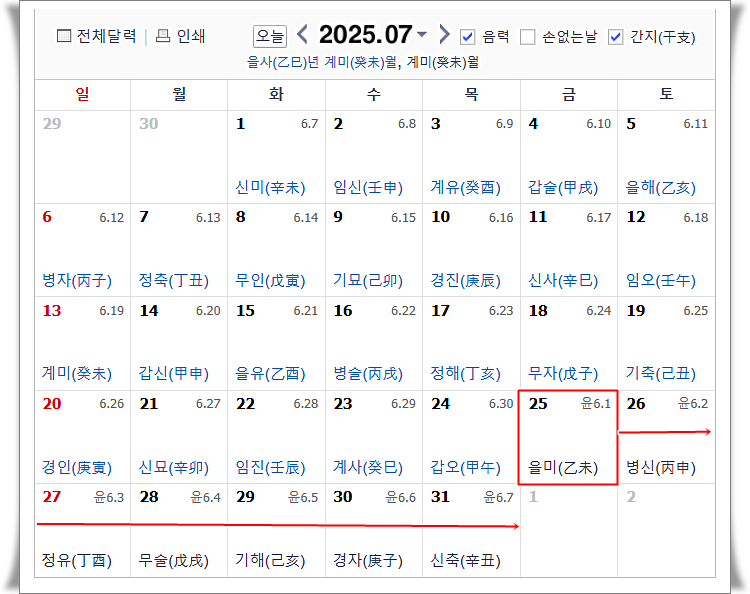Select the 일 Sunday column header

tap(83, 94)
